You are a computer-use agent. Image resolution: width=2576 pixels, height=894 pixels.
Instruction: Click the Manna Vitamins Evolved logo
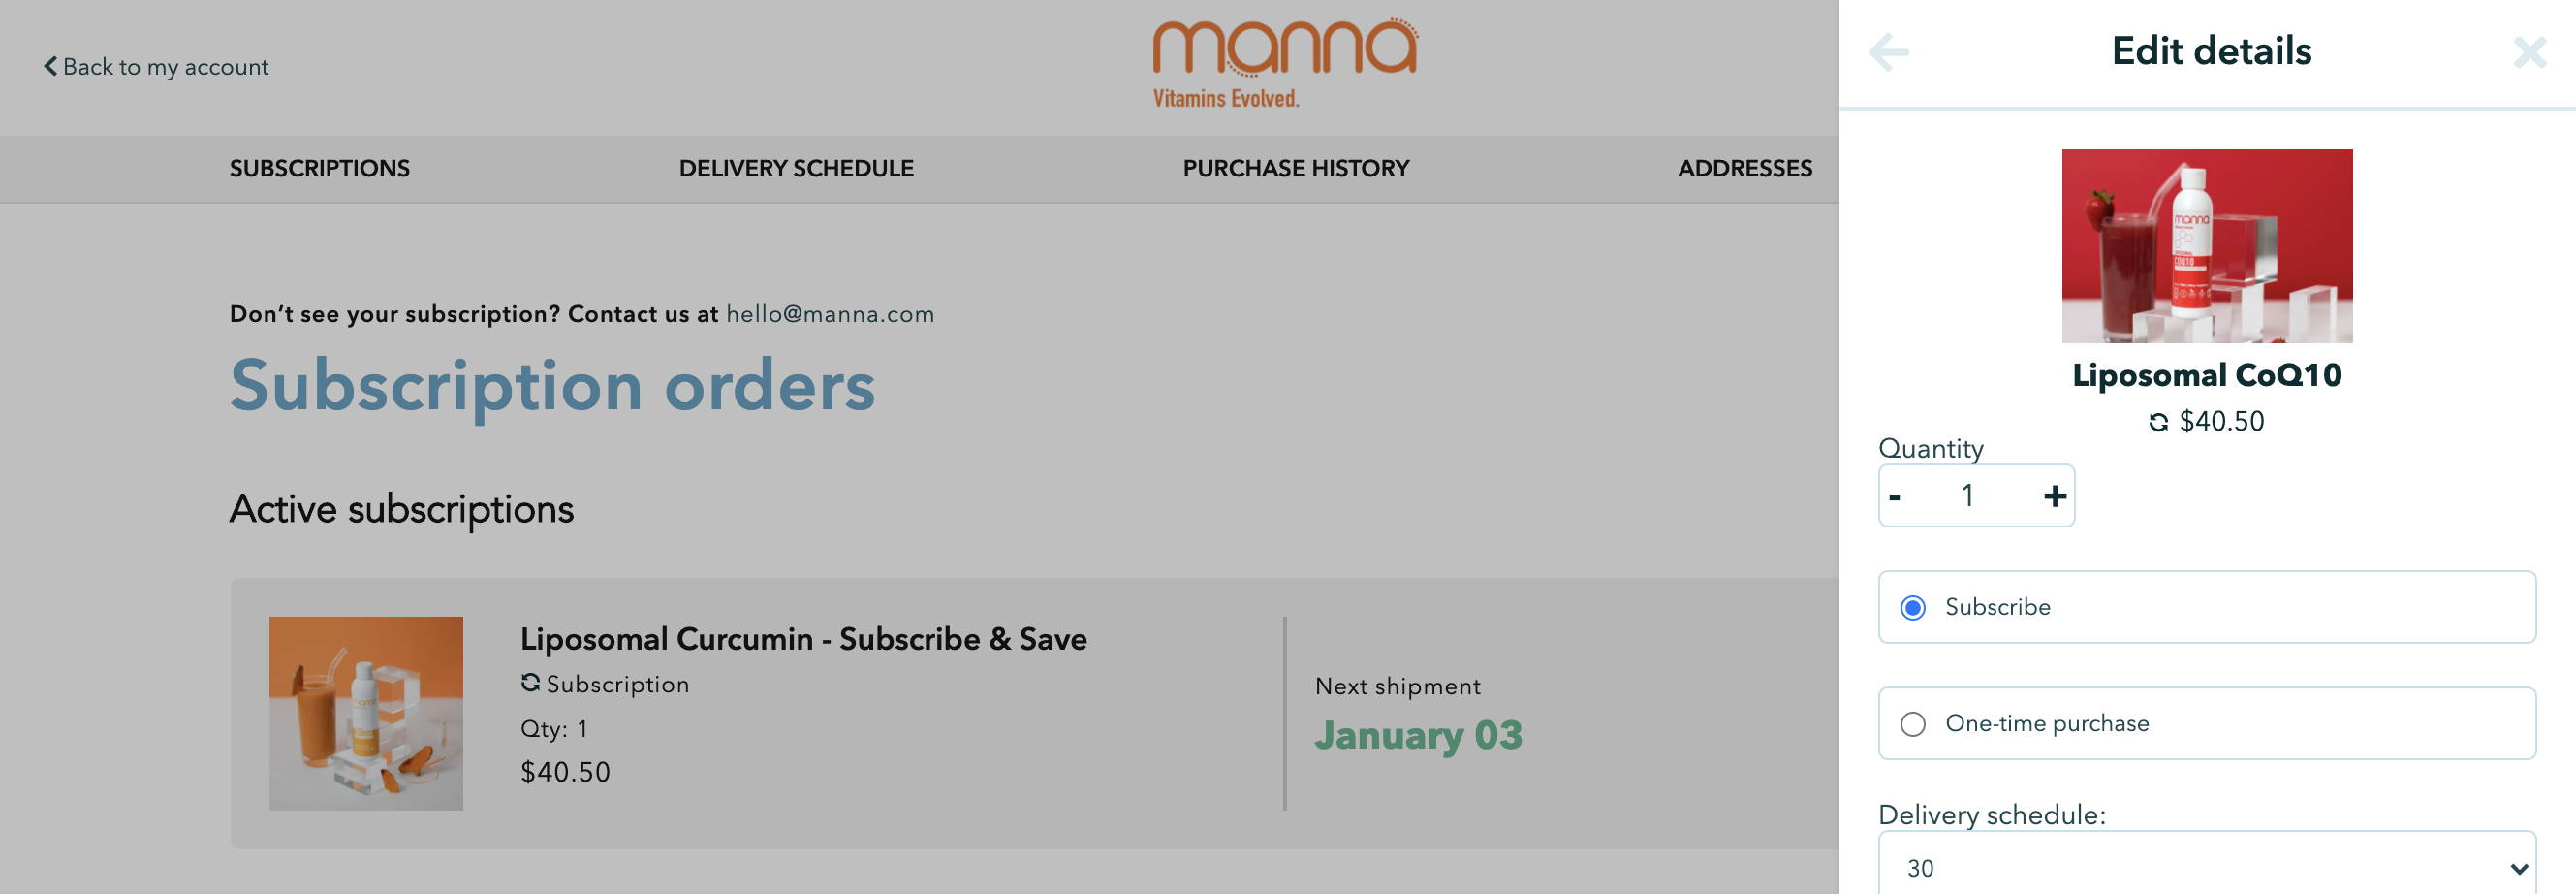(x=1285, y=63)
